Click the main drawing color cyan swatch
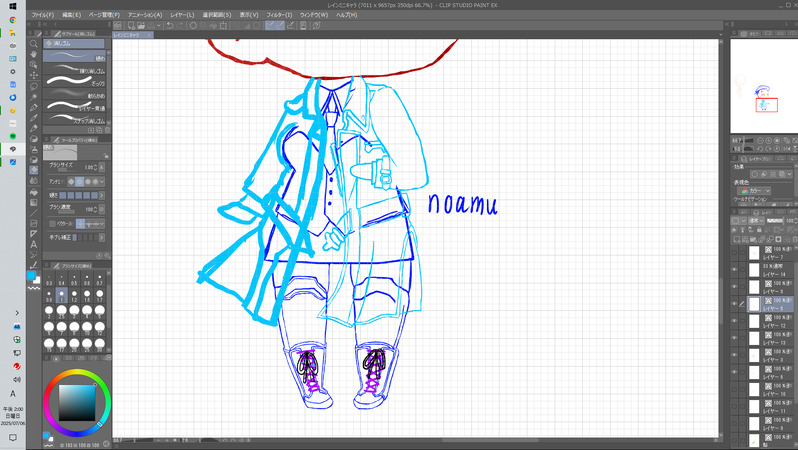This screenshot has height=450, width=798. 31,275
